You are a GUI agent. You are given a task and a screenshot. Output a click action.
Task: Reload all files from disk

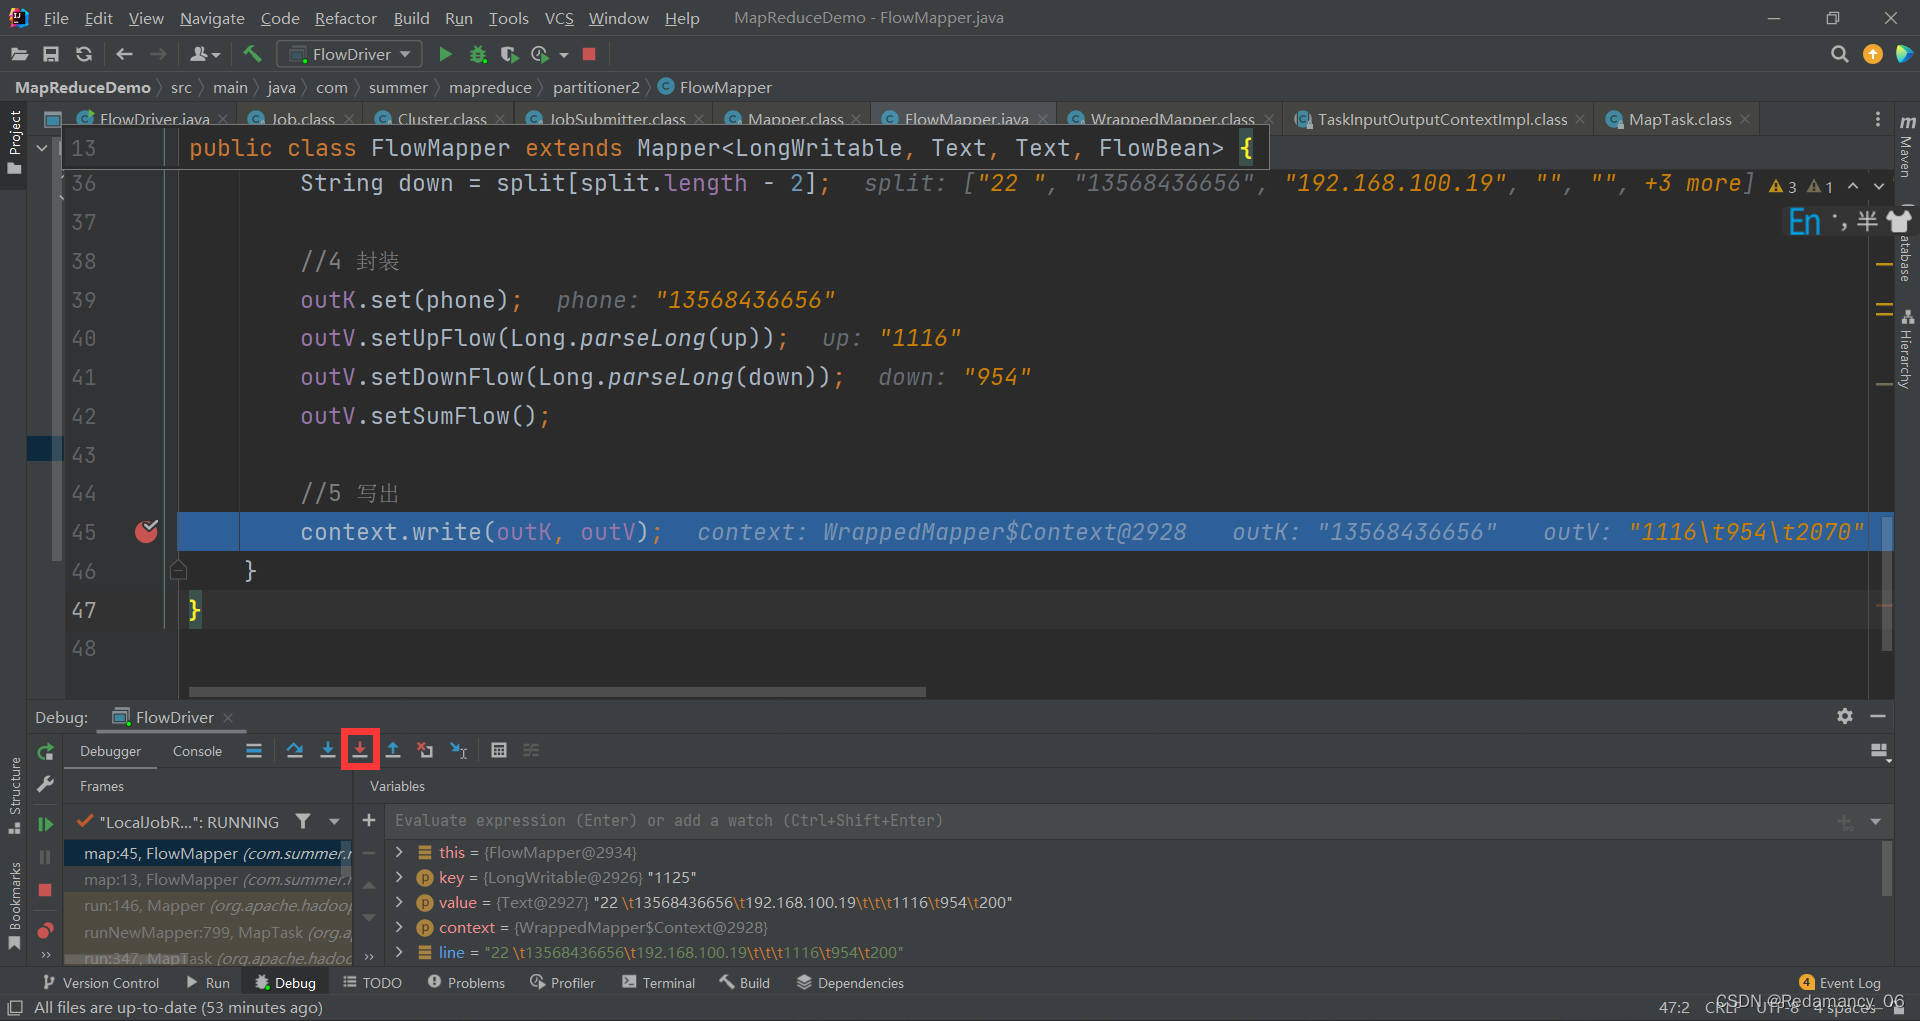pyautogui.click(x=84, y=54)
